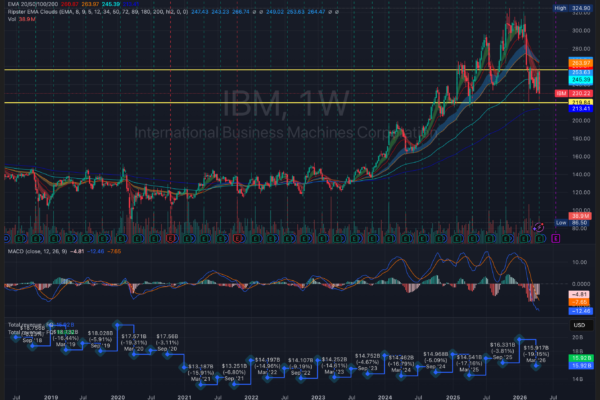This screenshot has width=600, height=400.
Task: Click the green earnings marker beside the purple E
Action: pos(540,238)
